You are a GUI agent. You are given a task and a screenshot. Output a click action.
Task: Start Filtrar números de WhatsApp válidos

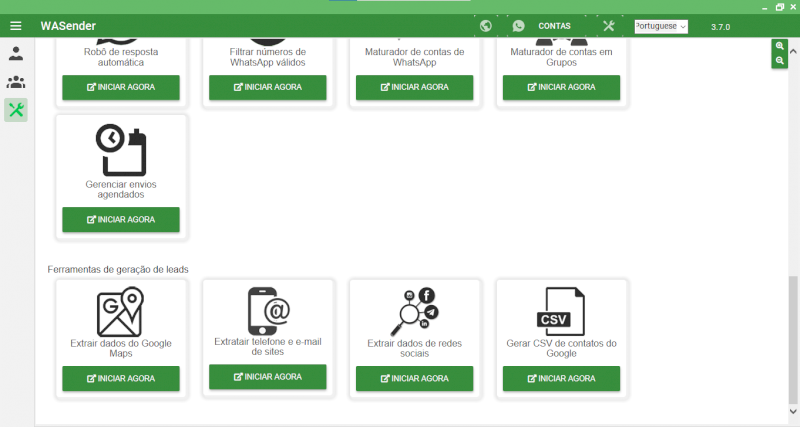pos(268,87)
